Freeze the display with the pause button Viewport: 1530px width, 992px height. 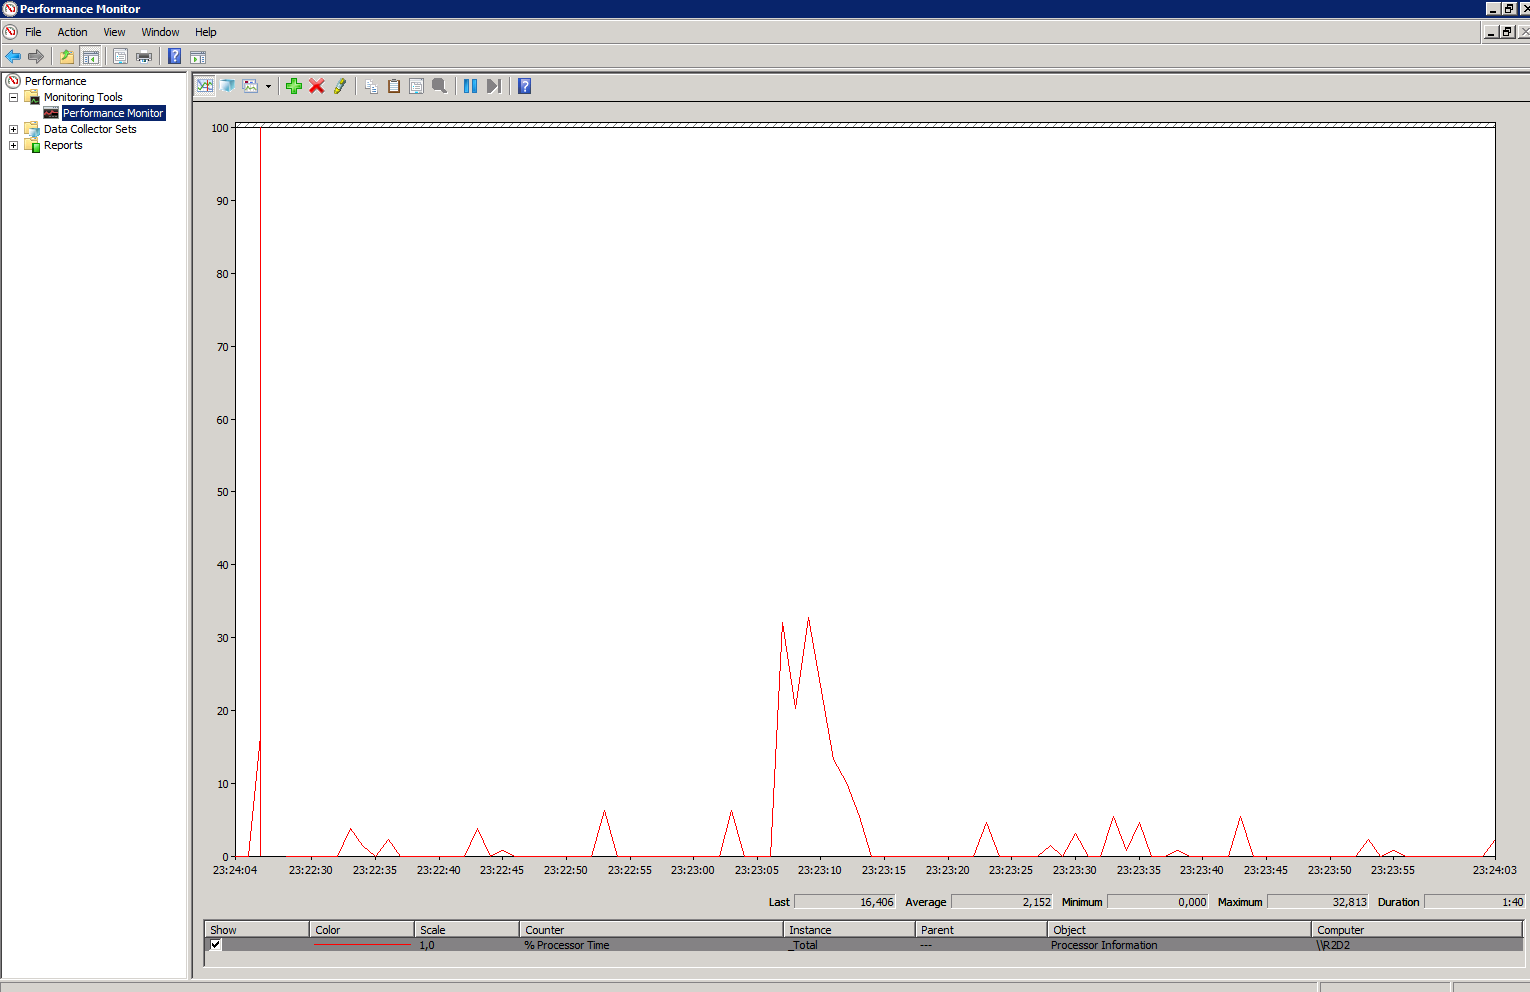(x=471, y=86)
